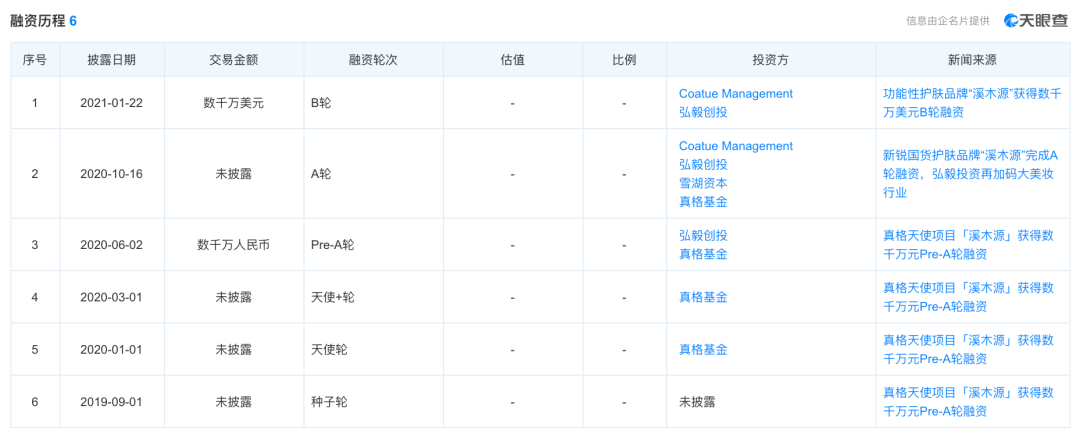Screen dimensions: 1080x441
Task: Click 信息由企名片提供 attribution text
Action: pyautogui.click(x=948, y=21)
